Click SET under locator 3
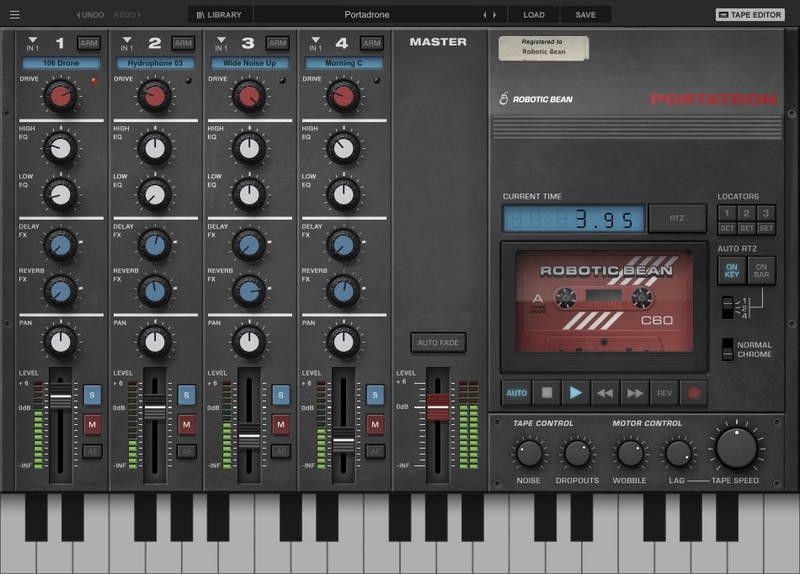This screenshot has width=800, height=574. pyautogui.click(x=766, y=228)
